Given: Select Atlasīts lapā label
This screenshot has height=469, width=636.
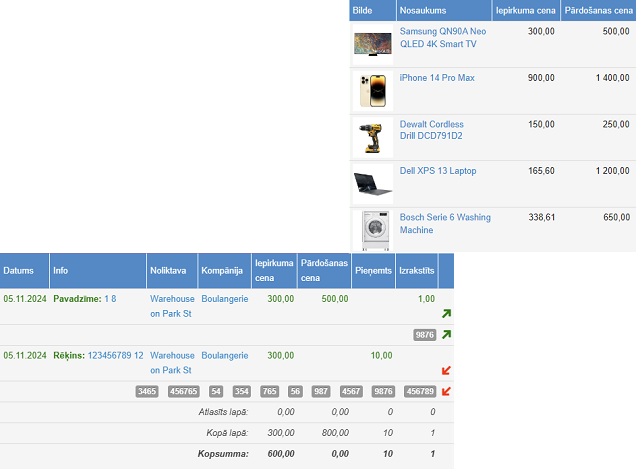Looking at the screenshot, I should click(223, 412).
